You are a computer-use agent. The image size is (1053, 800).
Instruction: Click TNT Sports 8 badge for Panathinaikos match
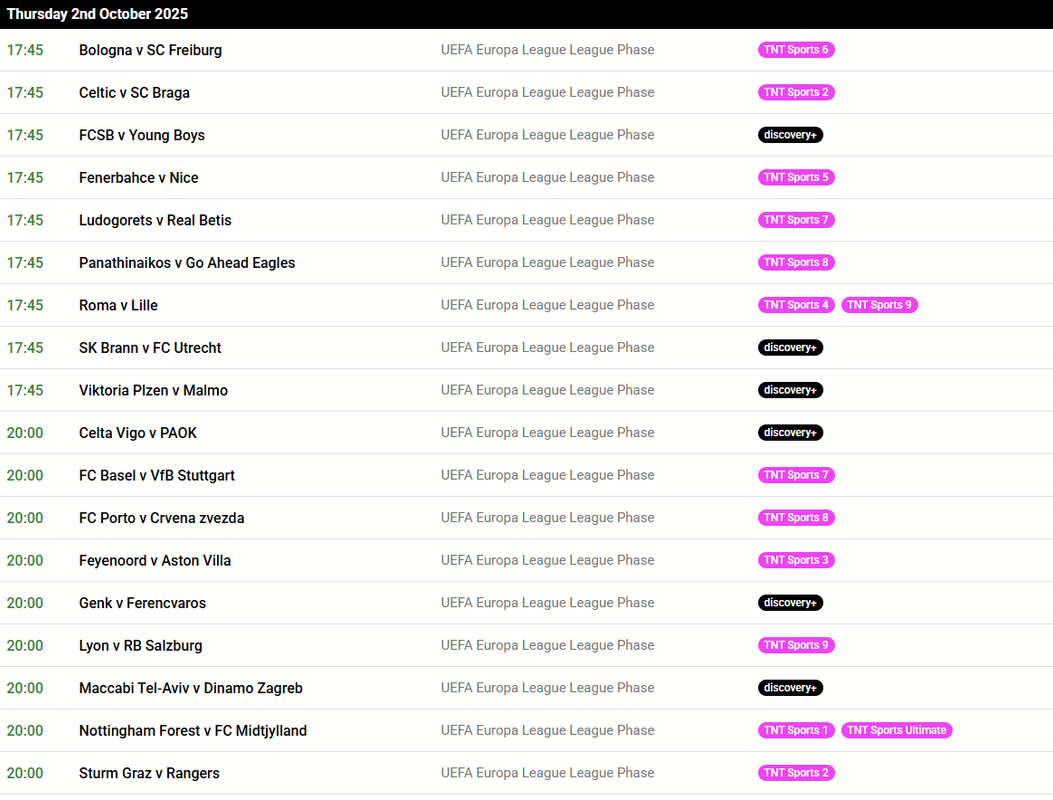coord(796,263)
